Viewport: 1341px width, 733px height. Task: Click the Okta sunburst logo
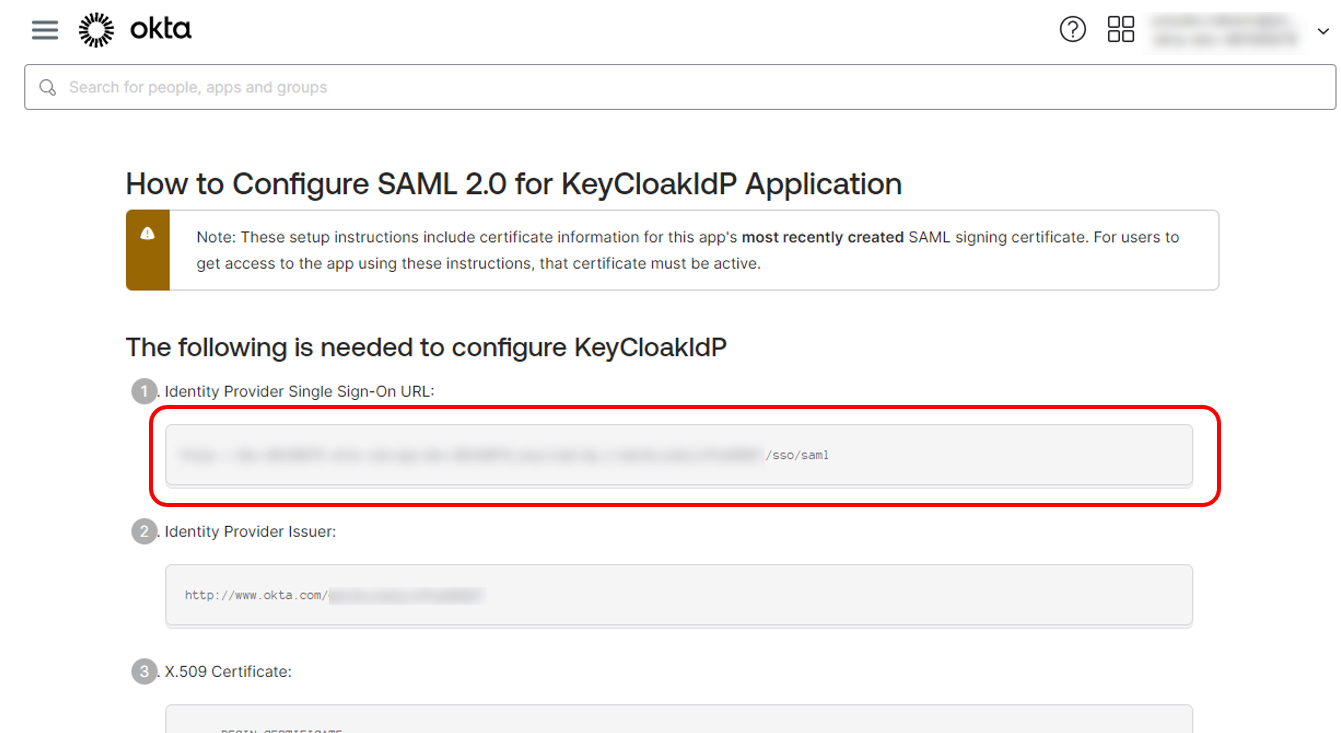96,30
